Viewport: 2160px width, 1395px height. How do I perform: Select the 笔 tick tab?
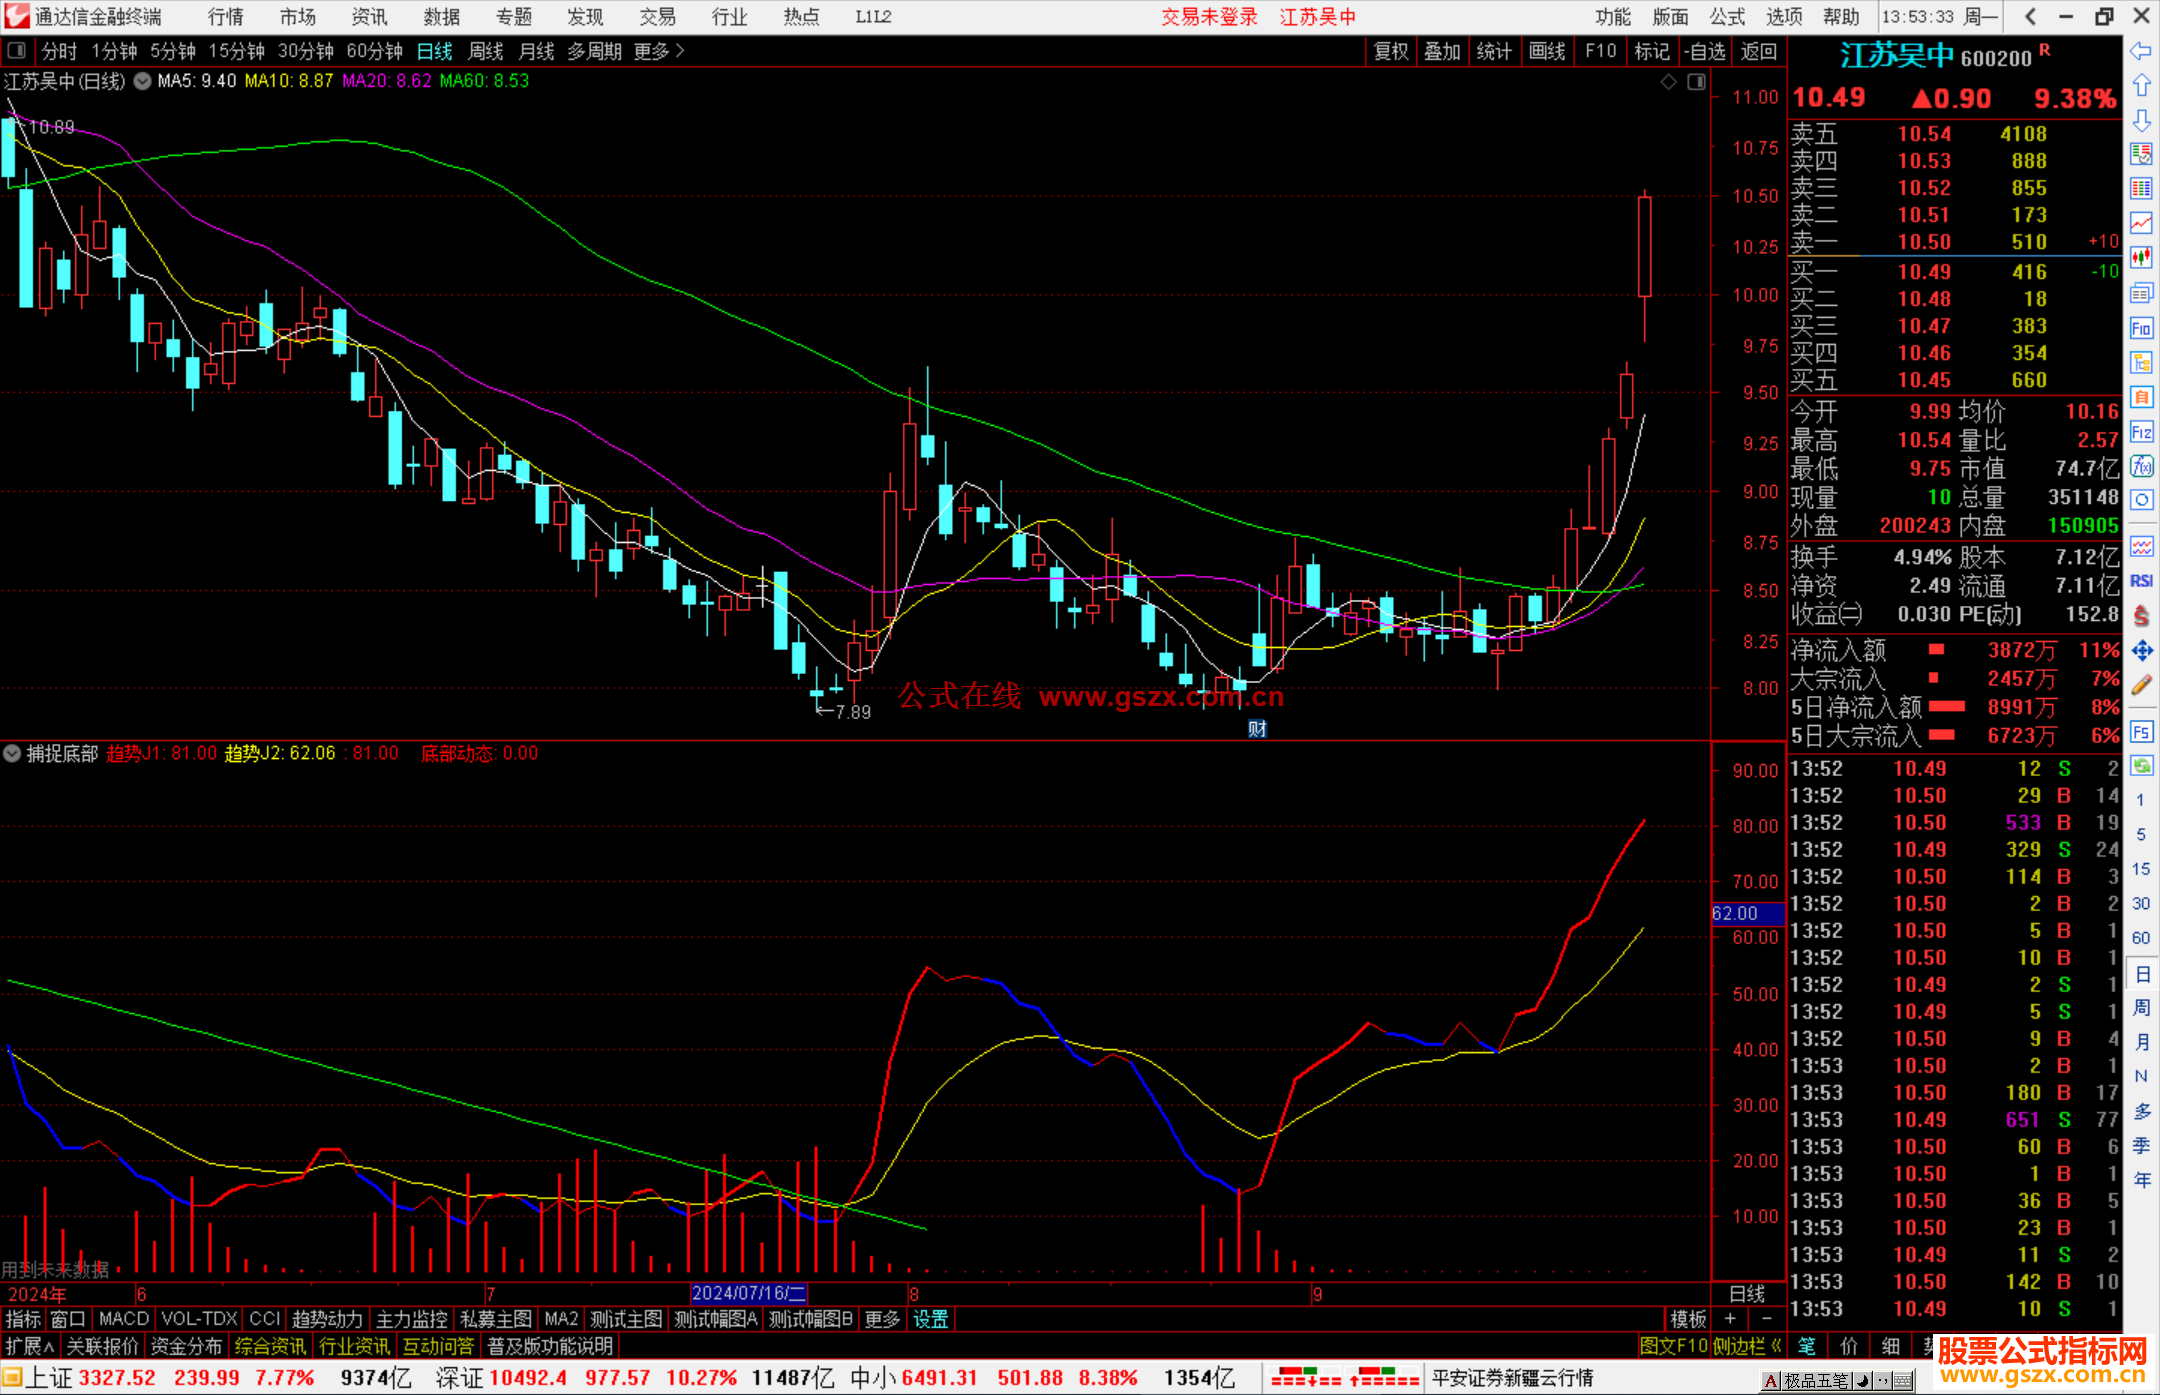(x=1806, y=1346)
